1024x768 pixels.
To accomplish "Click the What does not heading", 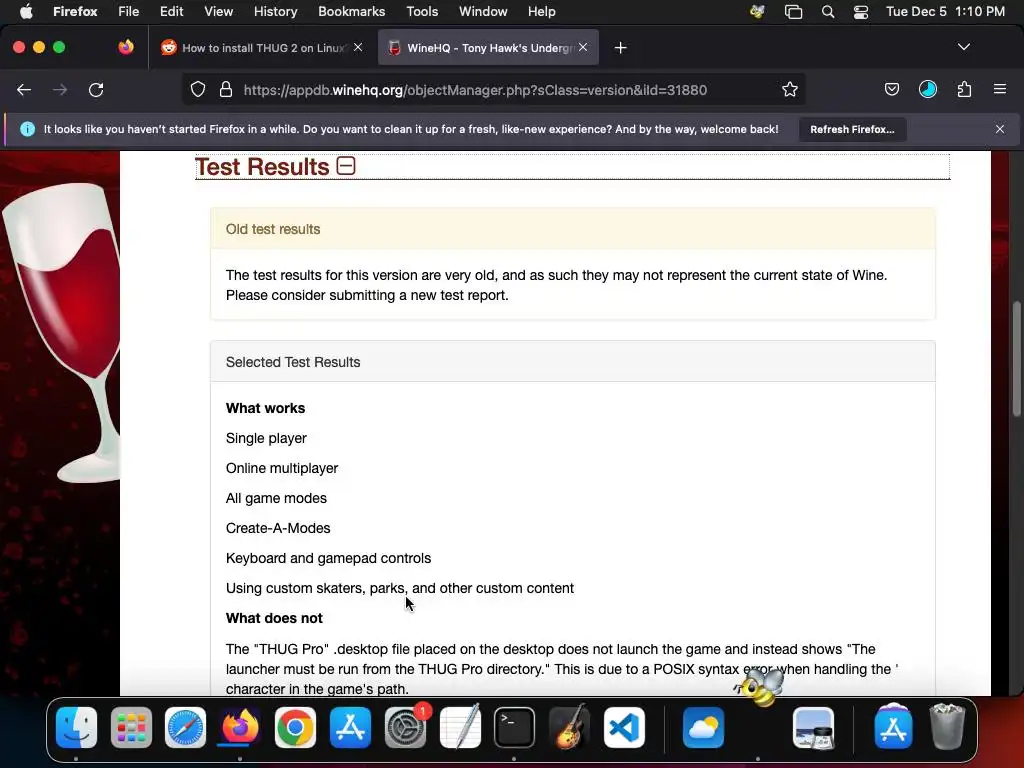I will tap(274, 618).
